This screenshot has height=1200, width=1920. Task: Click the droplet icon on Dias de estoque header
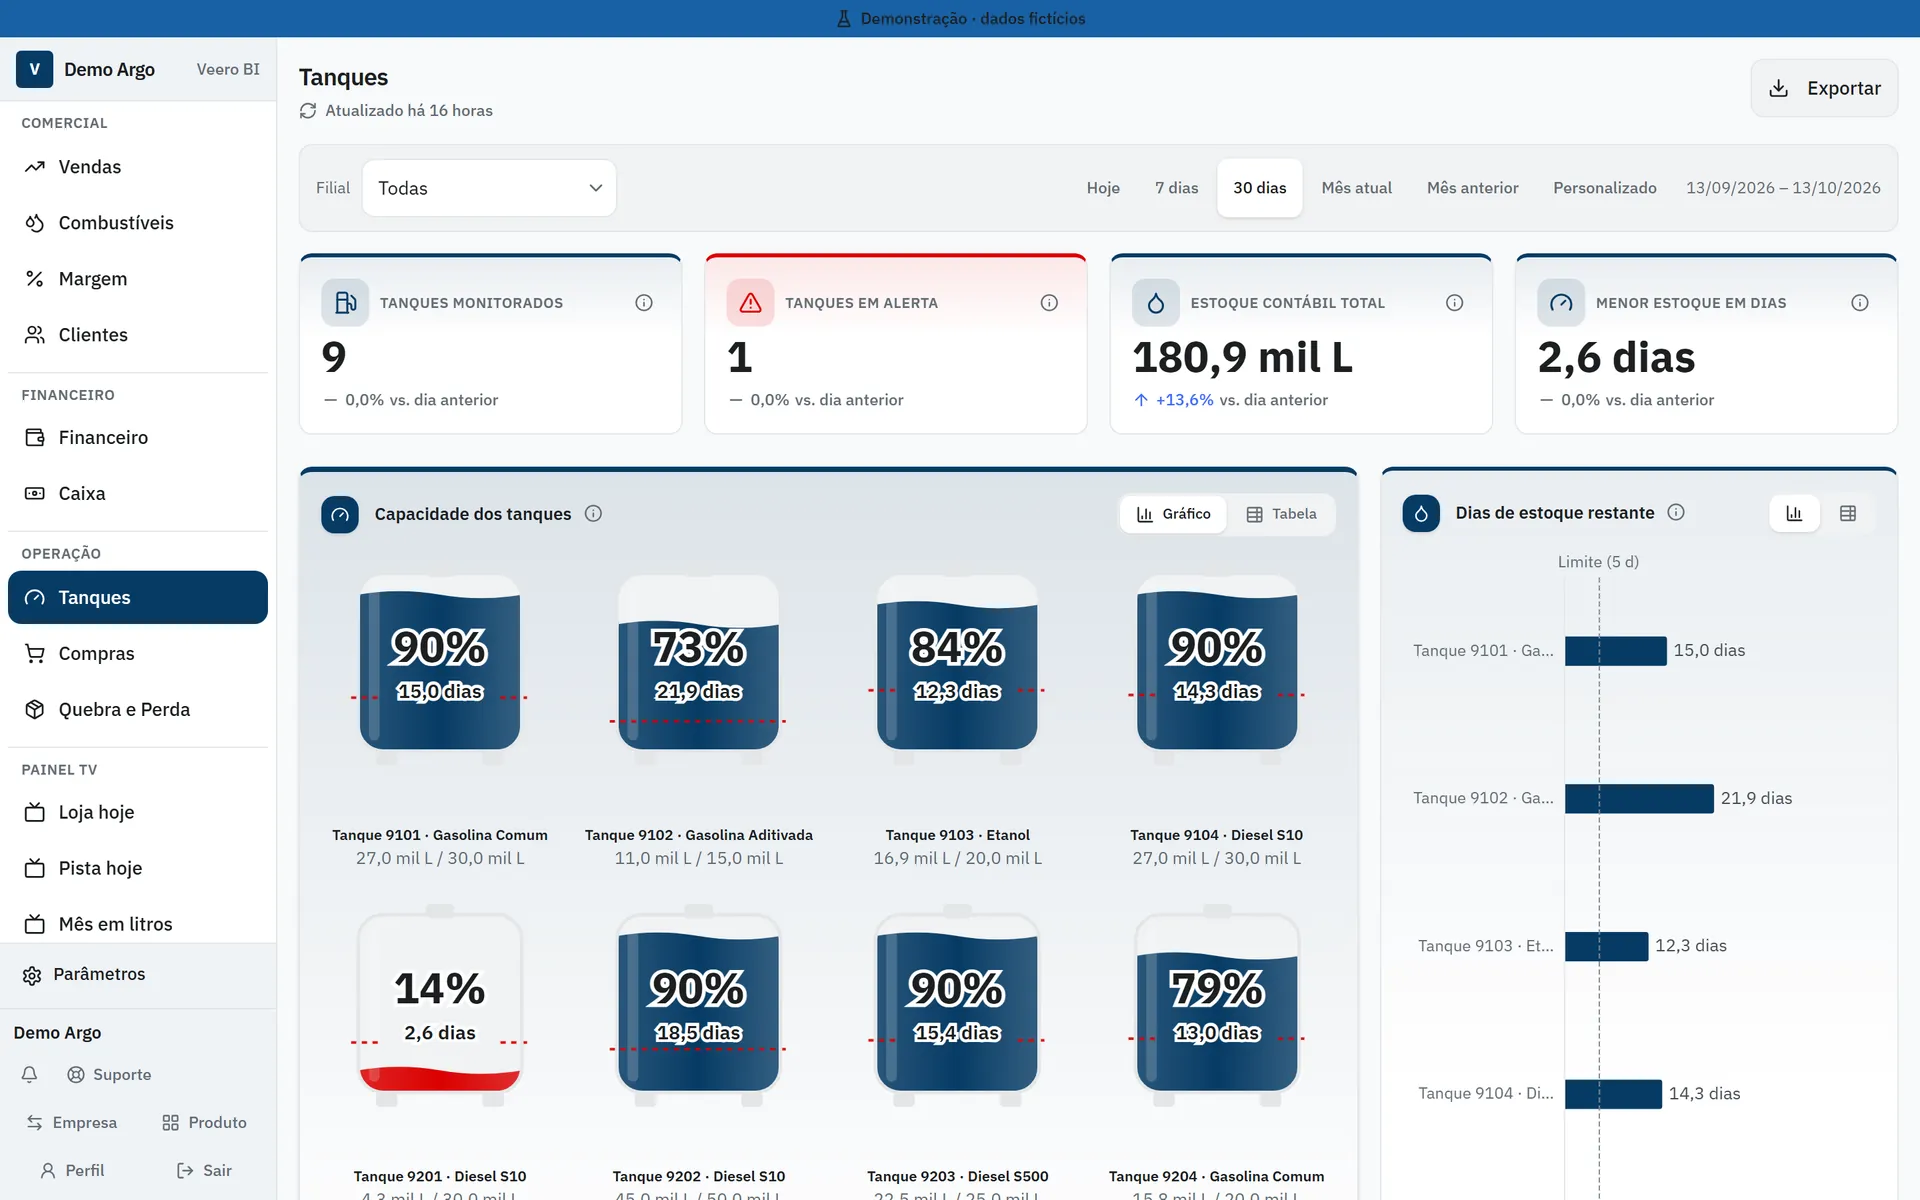click(x=1421, y=513)
